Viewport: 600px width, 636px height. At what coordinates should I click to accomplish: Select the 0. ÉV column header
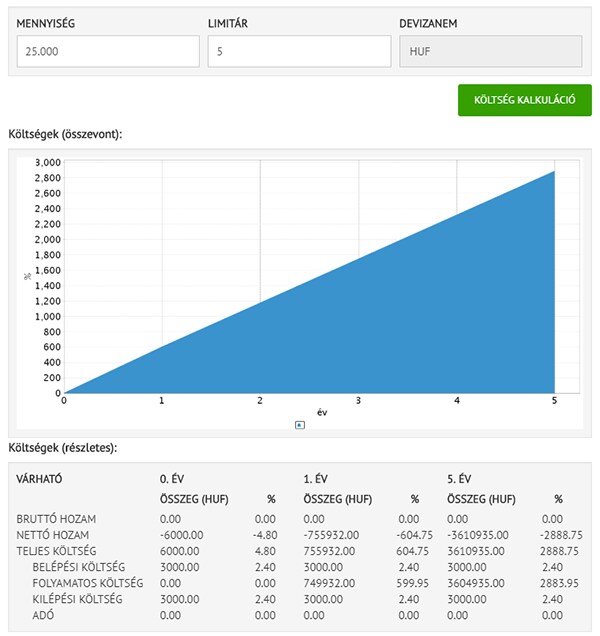(176, 479)
